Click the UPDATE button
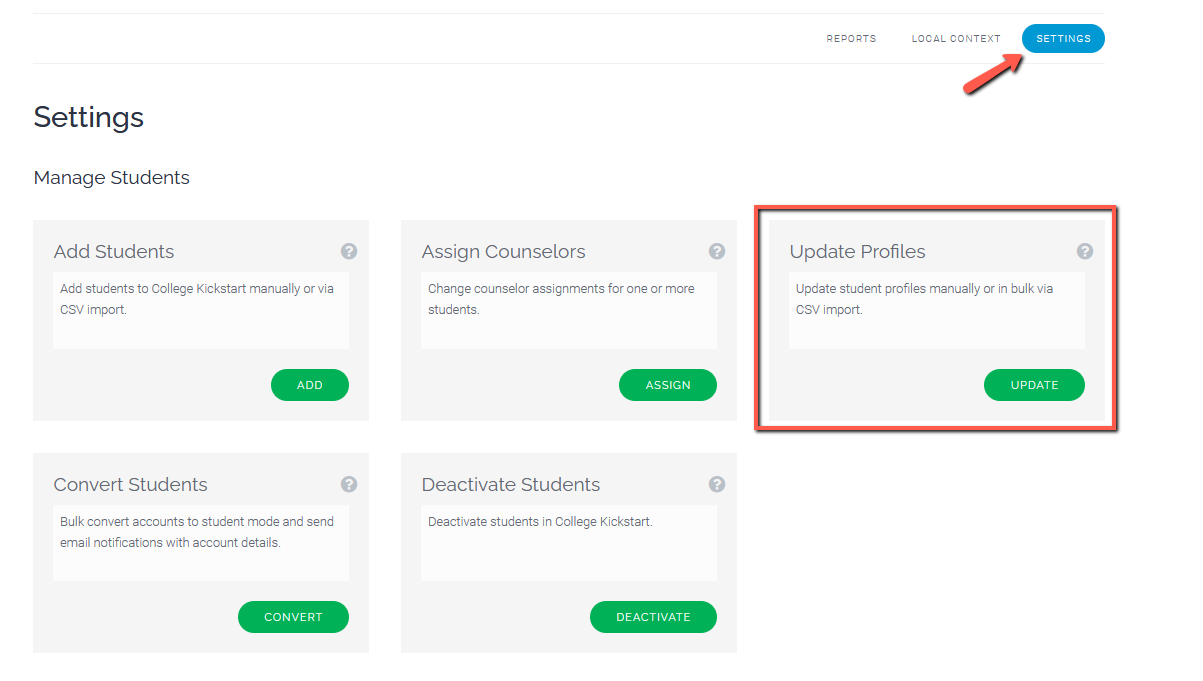Screen dimensions: 1203x681 click(x=1034, y=385)
